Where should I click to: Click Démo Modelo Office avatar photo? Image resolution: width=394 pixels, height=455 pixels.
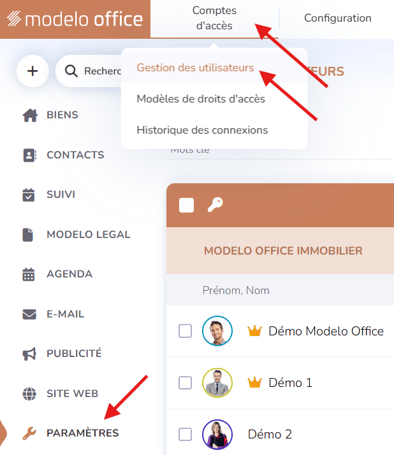(217, 331)
